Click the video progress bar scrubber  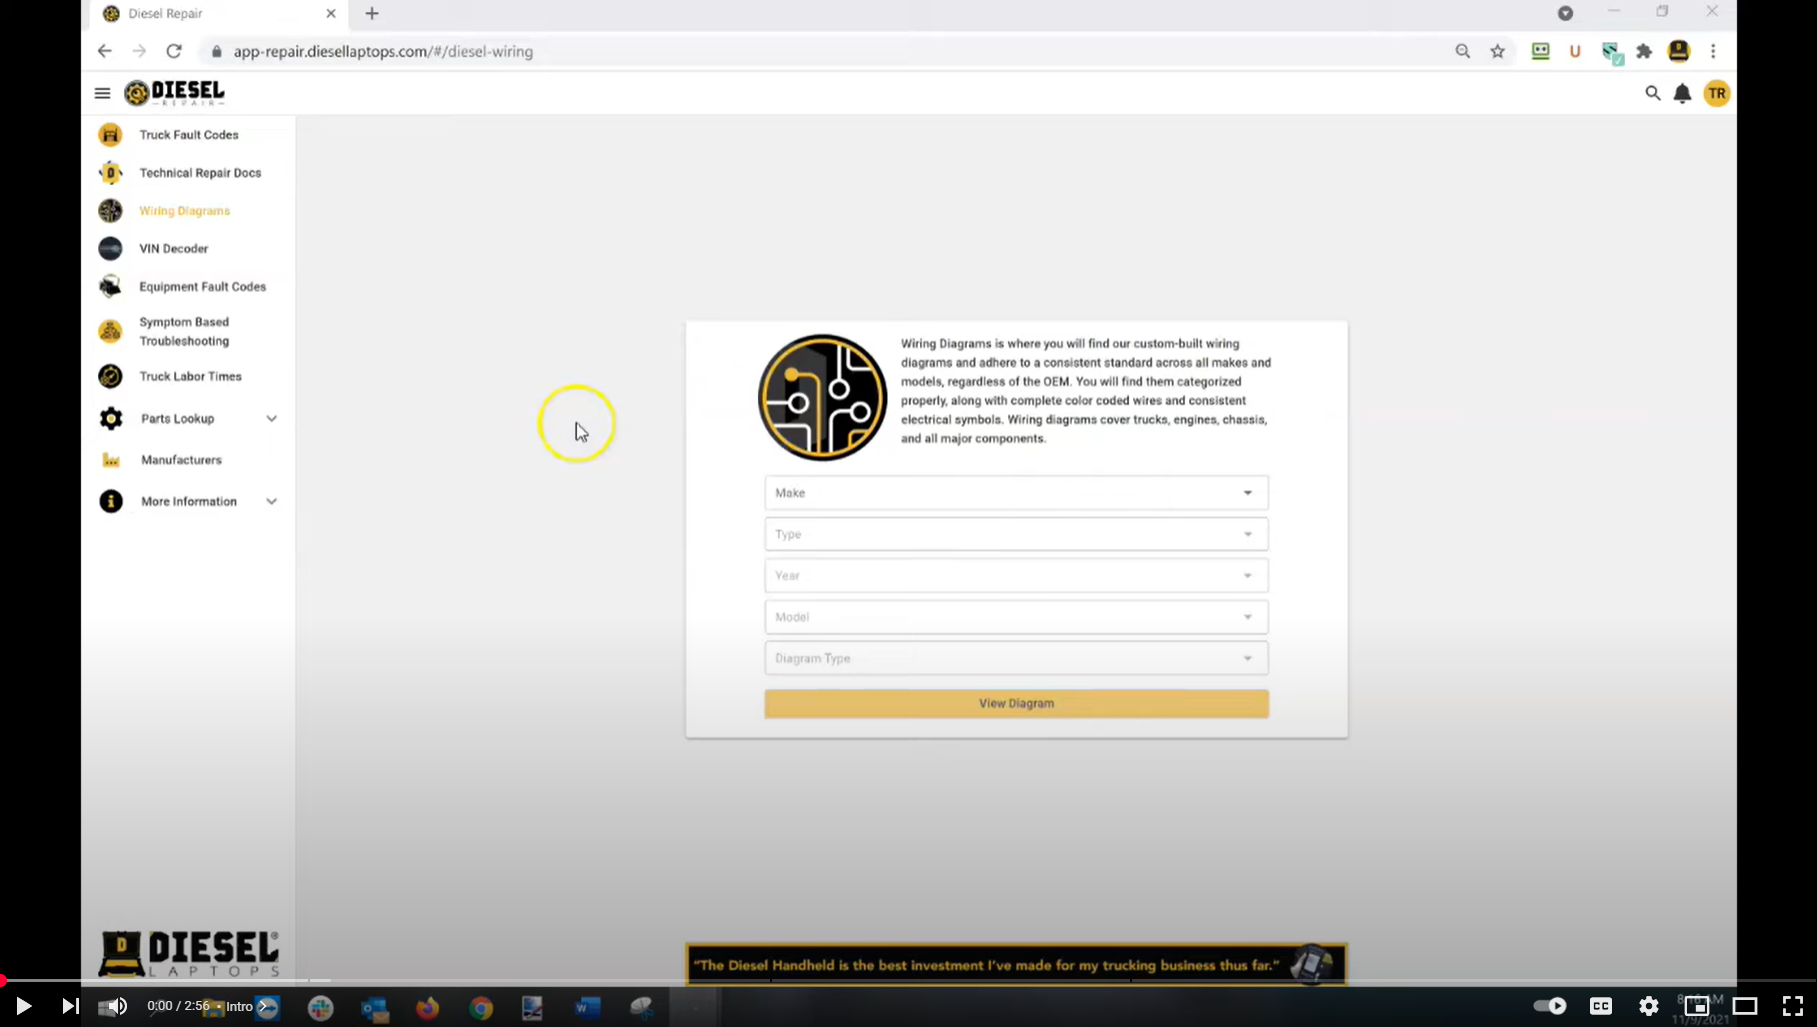coord(3,981)
